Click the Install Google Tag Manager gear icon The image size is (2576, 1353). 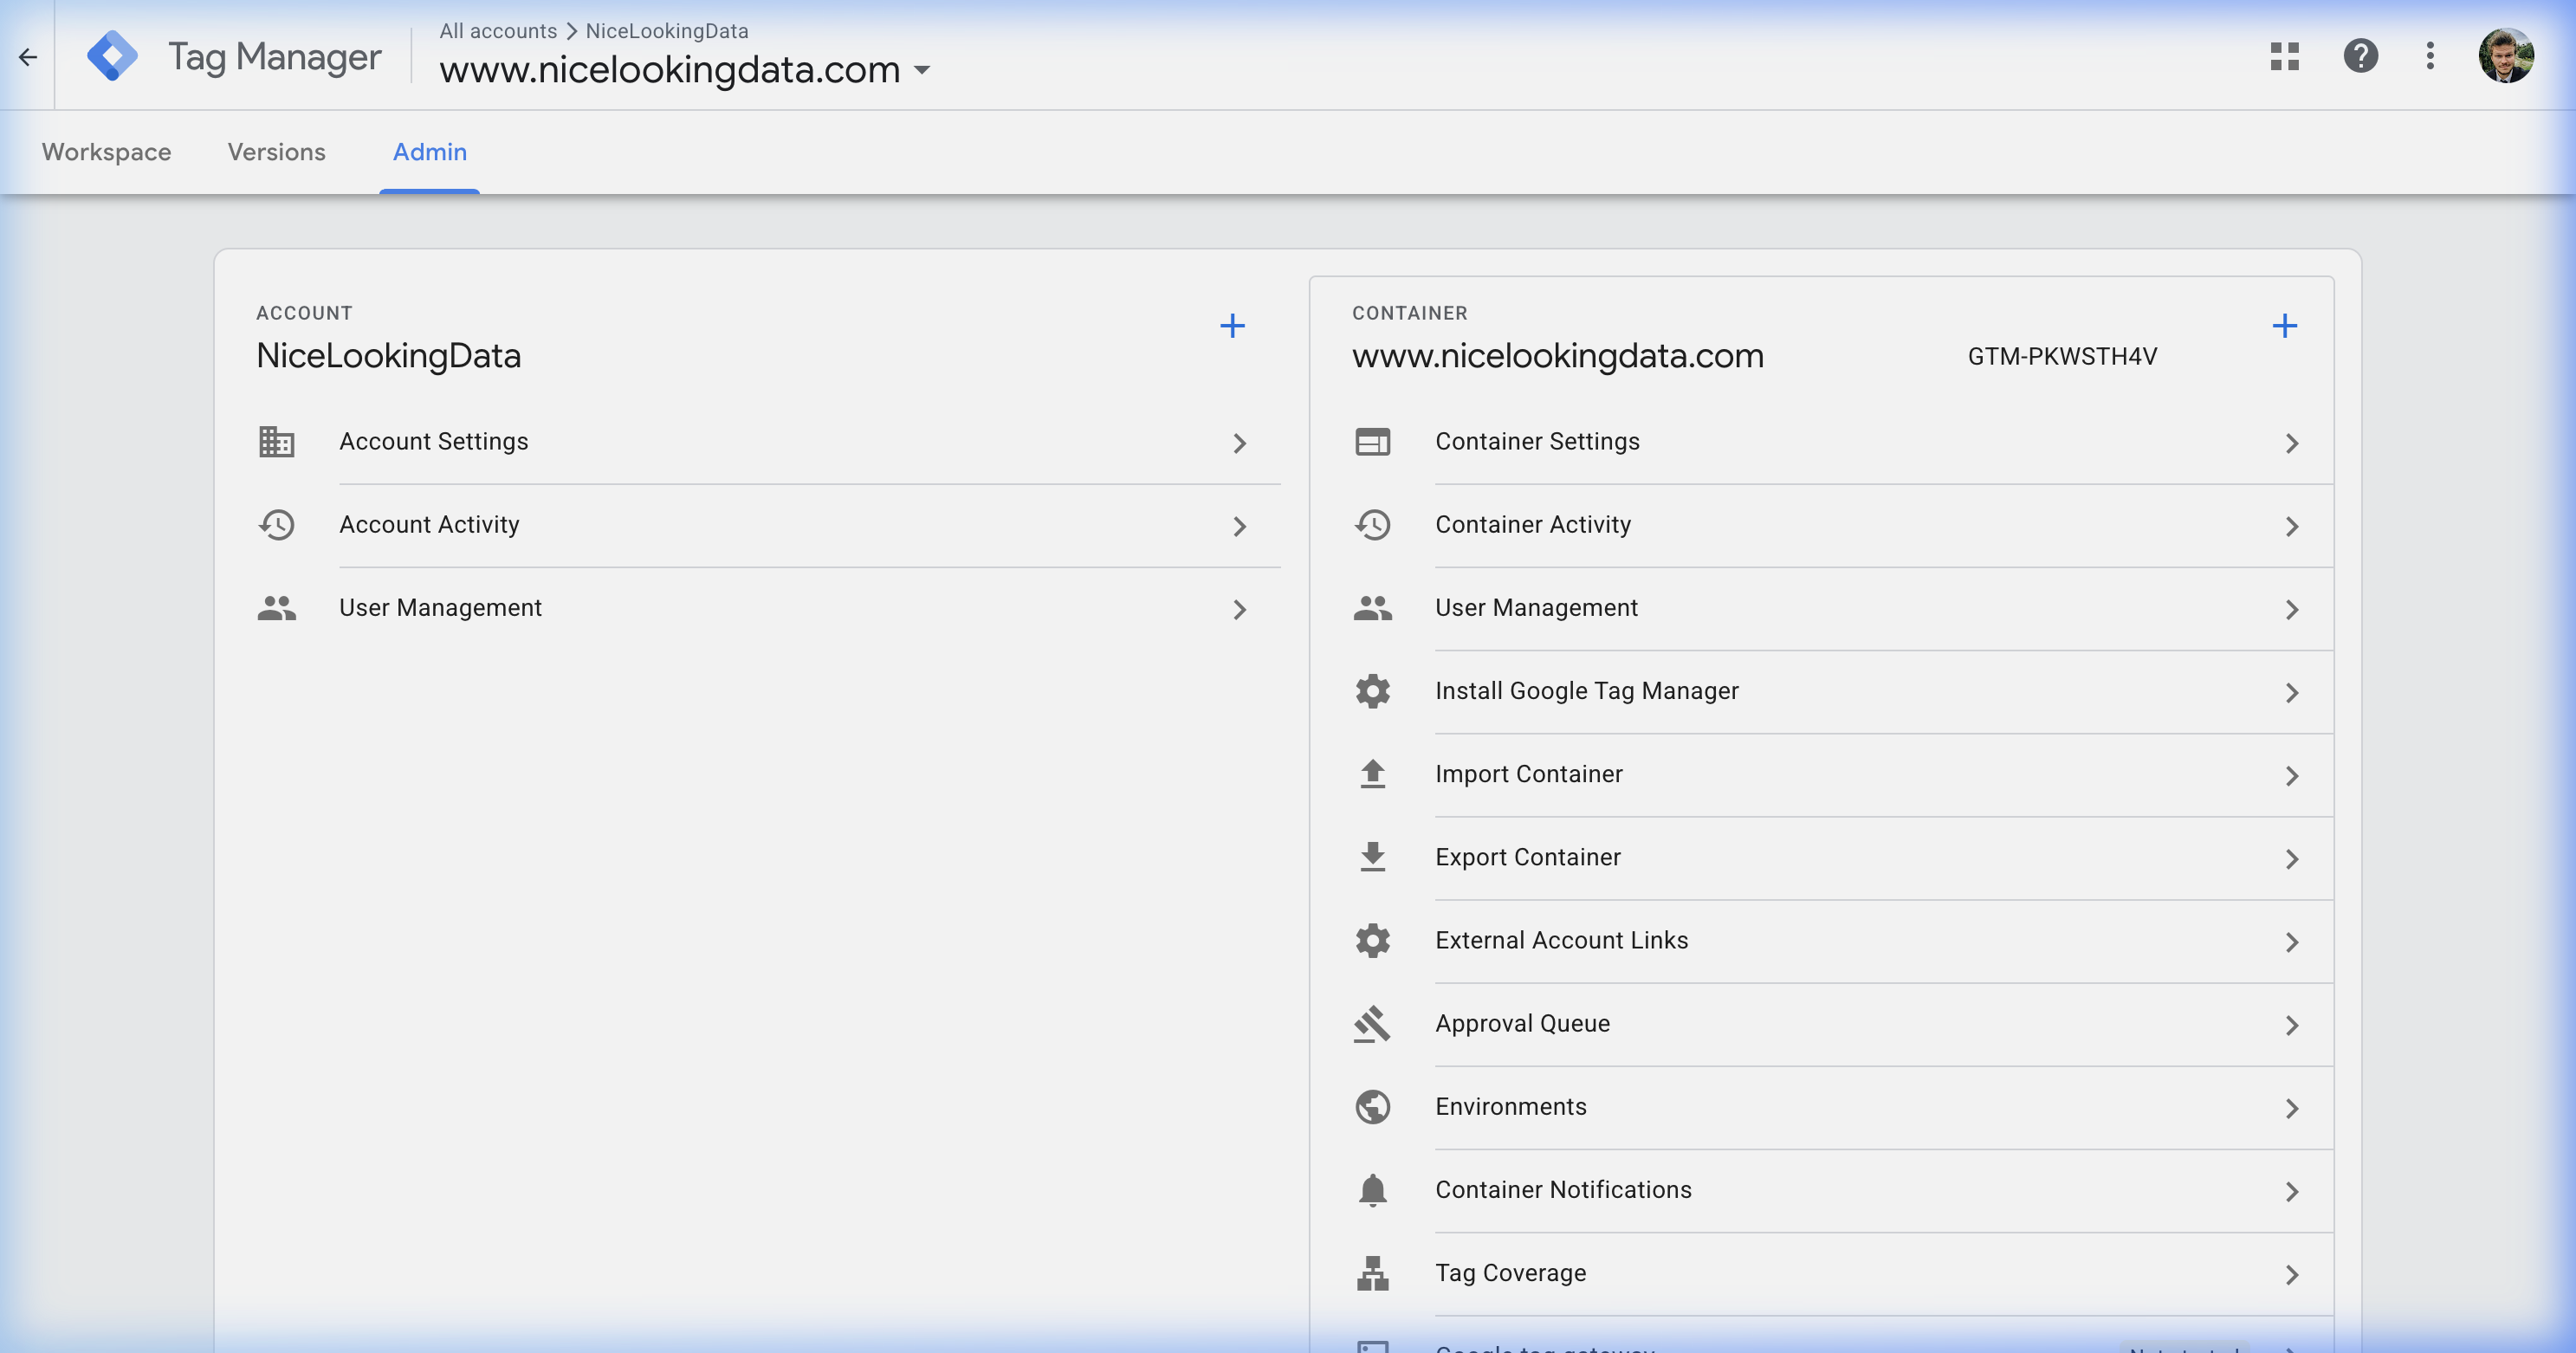(1373, 691)
